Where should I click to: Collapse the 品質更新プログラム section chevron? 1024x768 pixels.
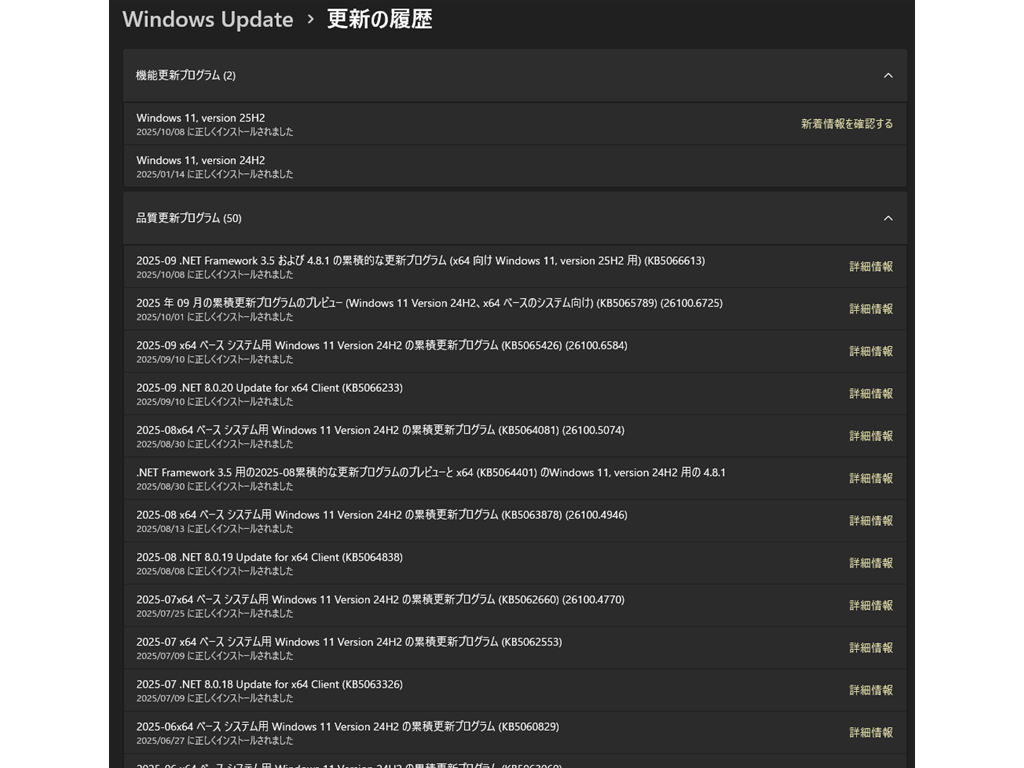point(887,218)
